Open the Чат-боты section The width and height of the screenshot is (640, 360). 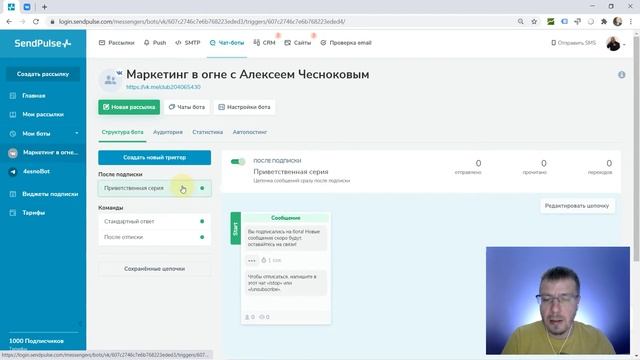click(x=227, y=42)
